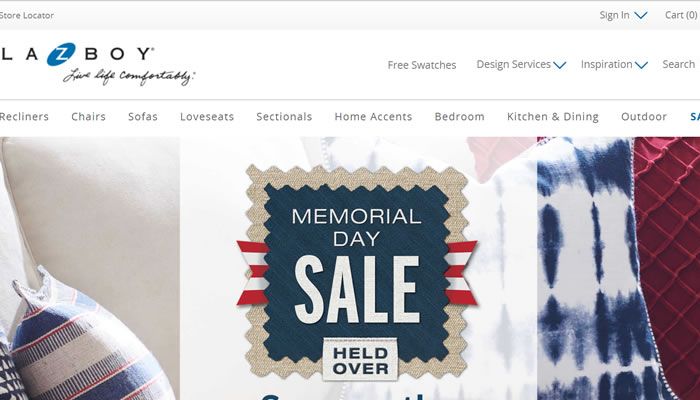Screen dimensions: 700x400
Task: Expand the Sign In chevron arrow
Action: 641,16
